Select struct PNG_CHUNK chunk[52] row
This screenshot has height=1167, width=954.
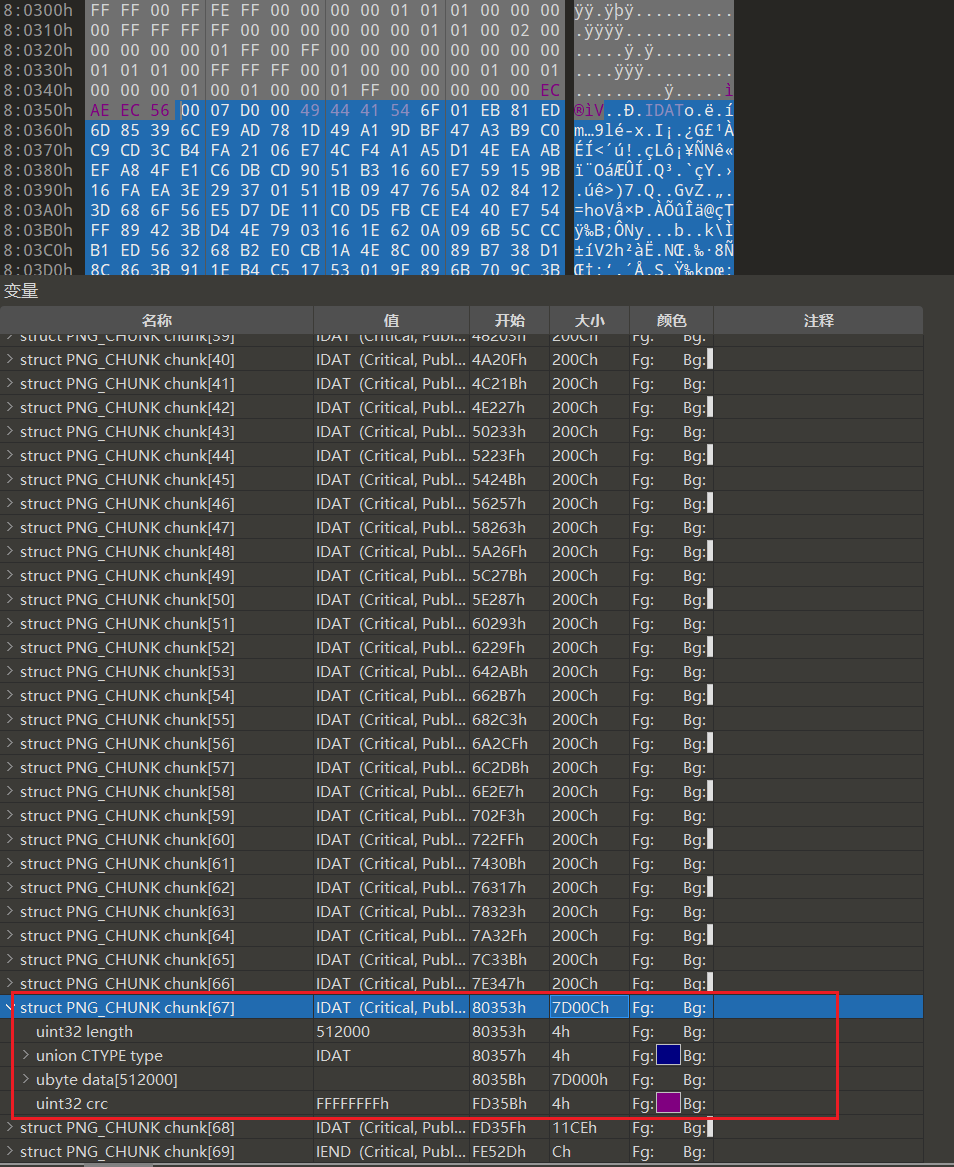click(x=461, y=648)
